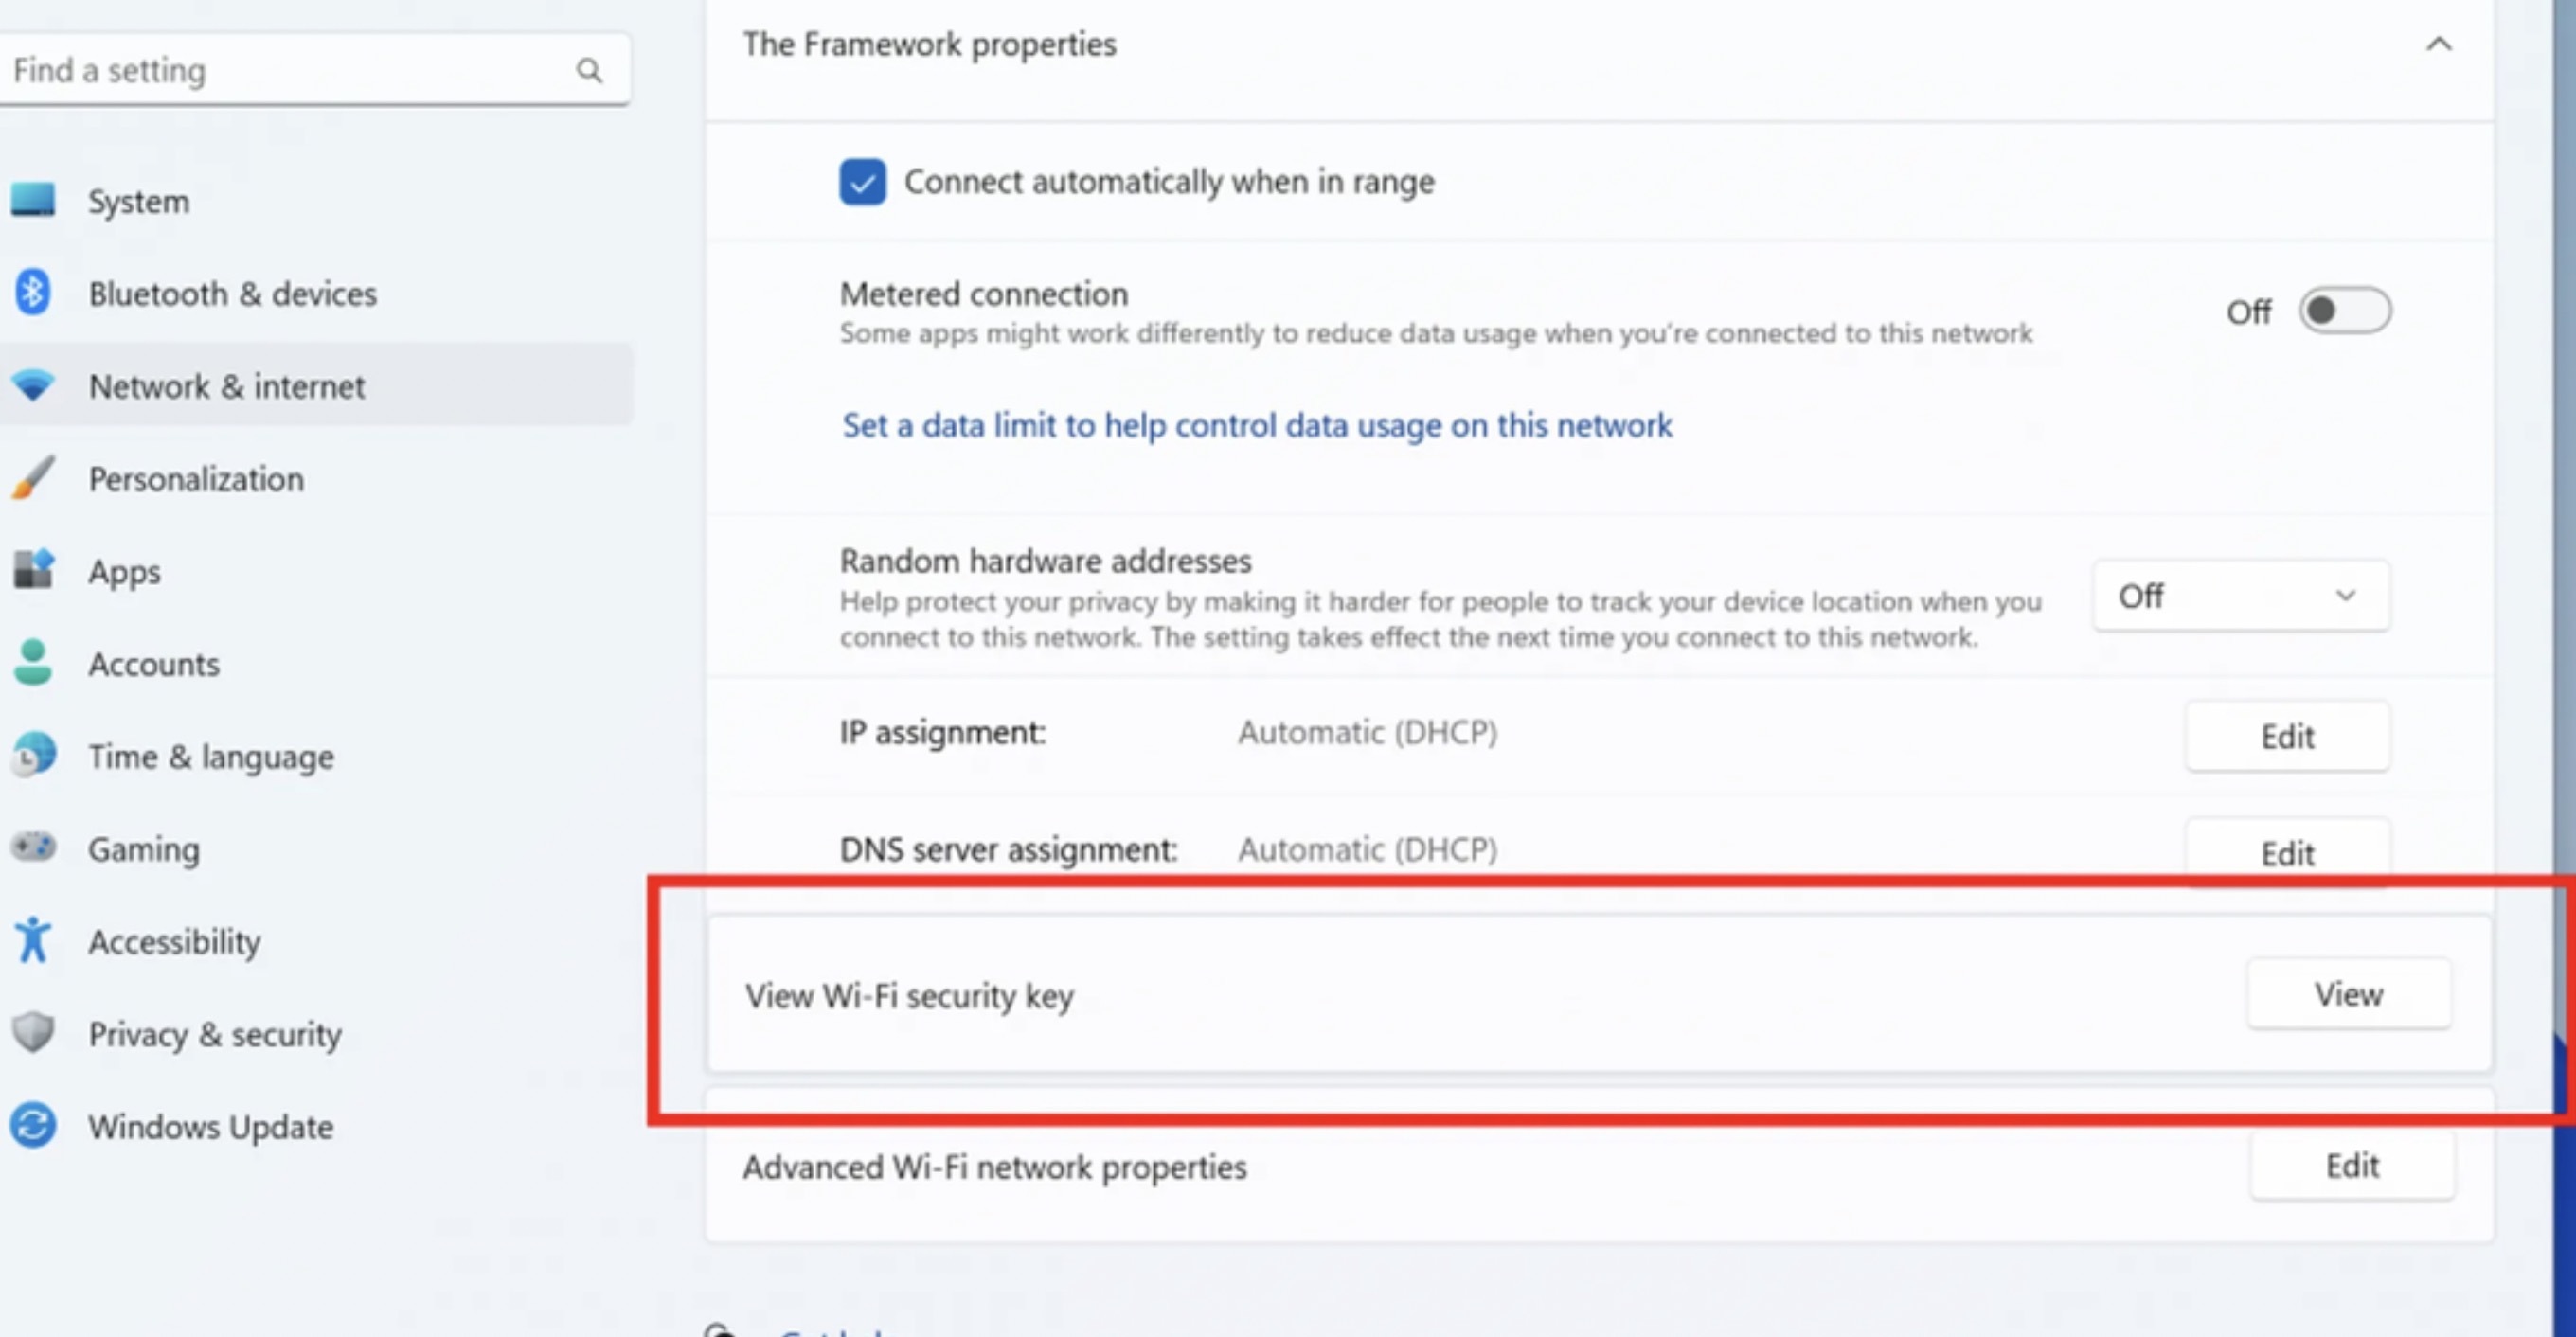The image size is (2576, 1337).
Task: Uncheck Connect automatically when in range
Action: pyautogui.click(x=862, y=182)
